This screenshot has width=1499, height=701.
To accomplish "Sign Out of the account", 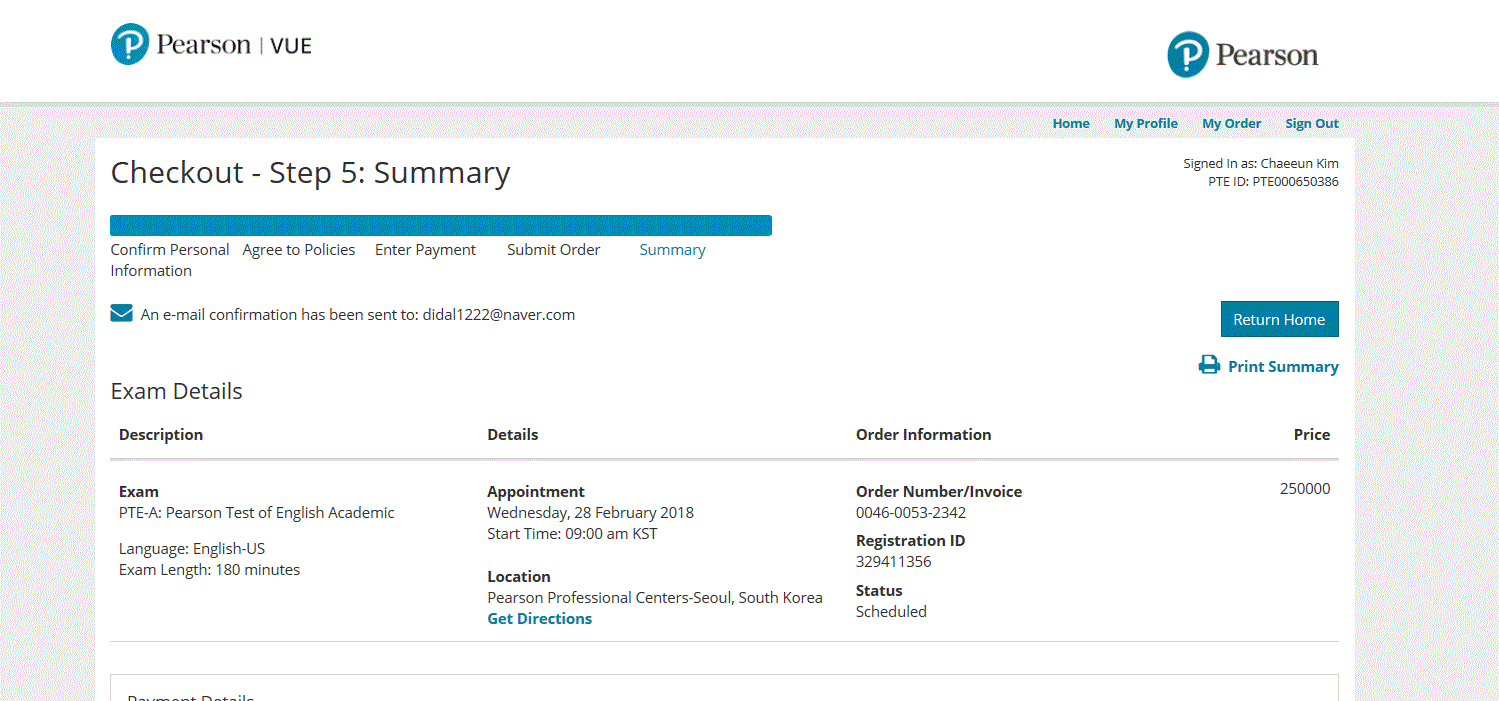I will 1311,123.
